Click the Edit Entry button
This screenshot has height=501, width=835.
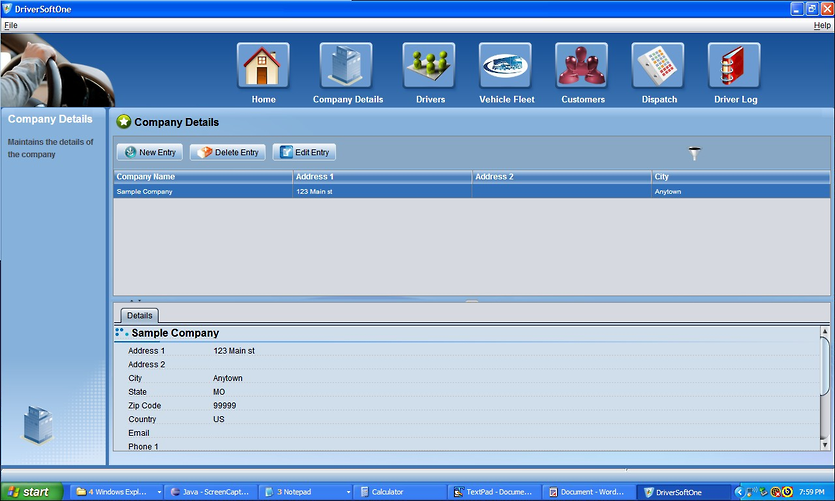tap(304, 152)
